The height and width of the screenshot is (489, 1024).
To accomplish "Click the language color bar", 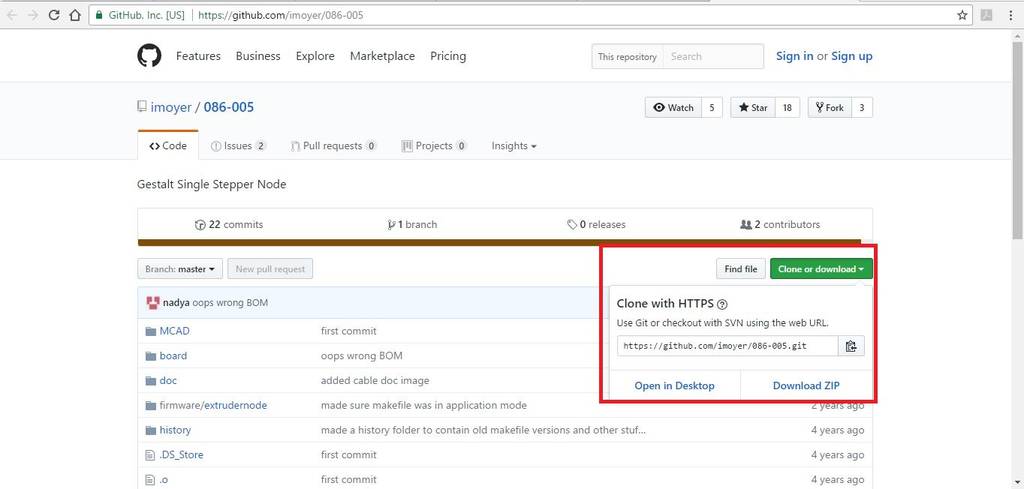I will [499, 243].
